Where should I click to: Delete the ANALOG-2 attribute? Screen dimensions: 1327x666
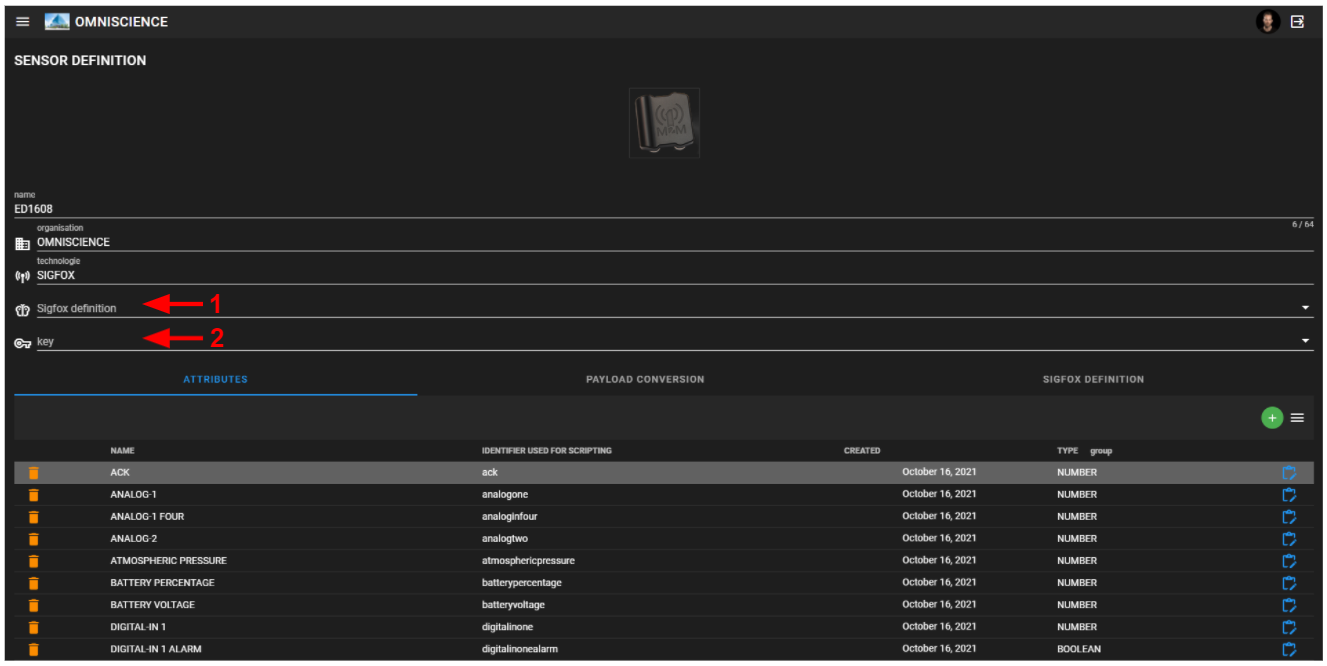pos(33,539)
